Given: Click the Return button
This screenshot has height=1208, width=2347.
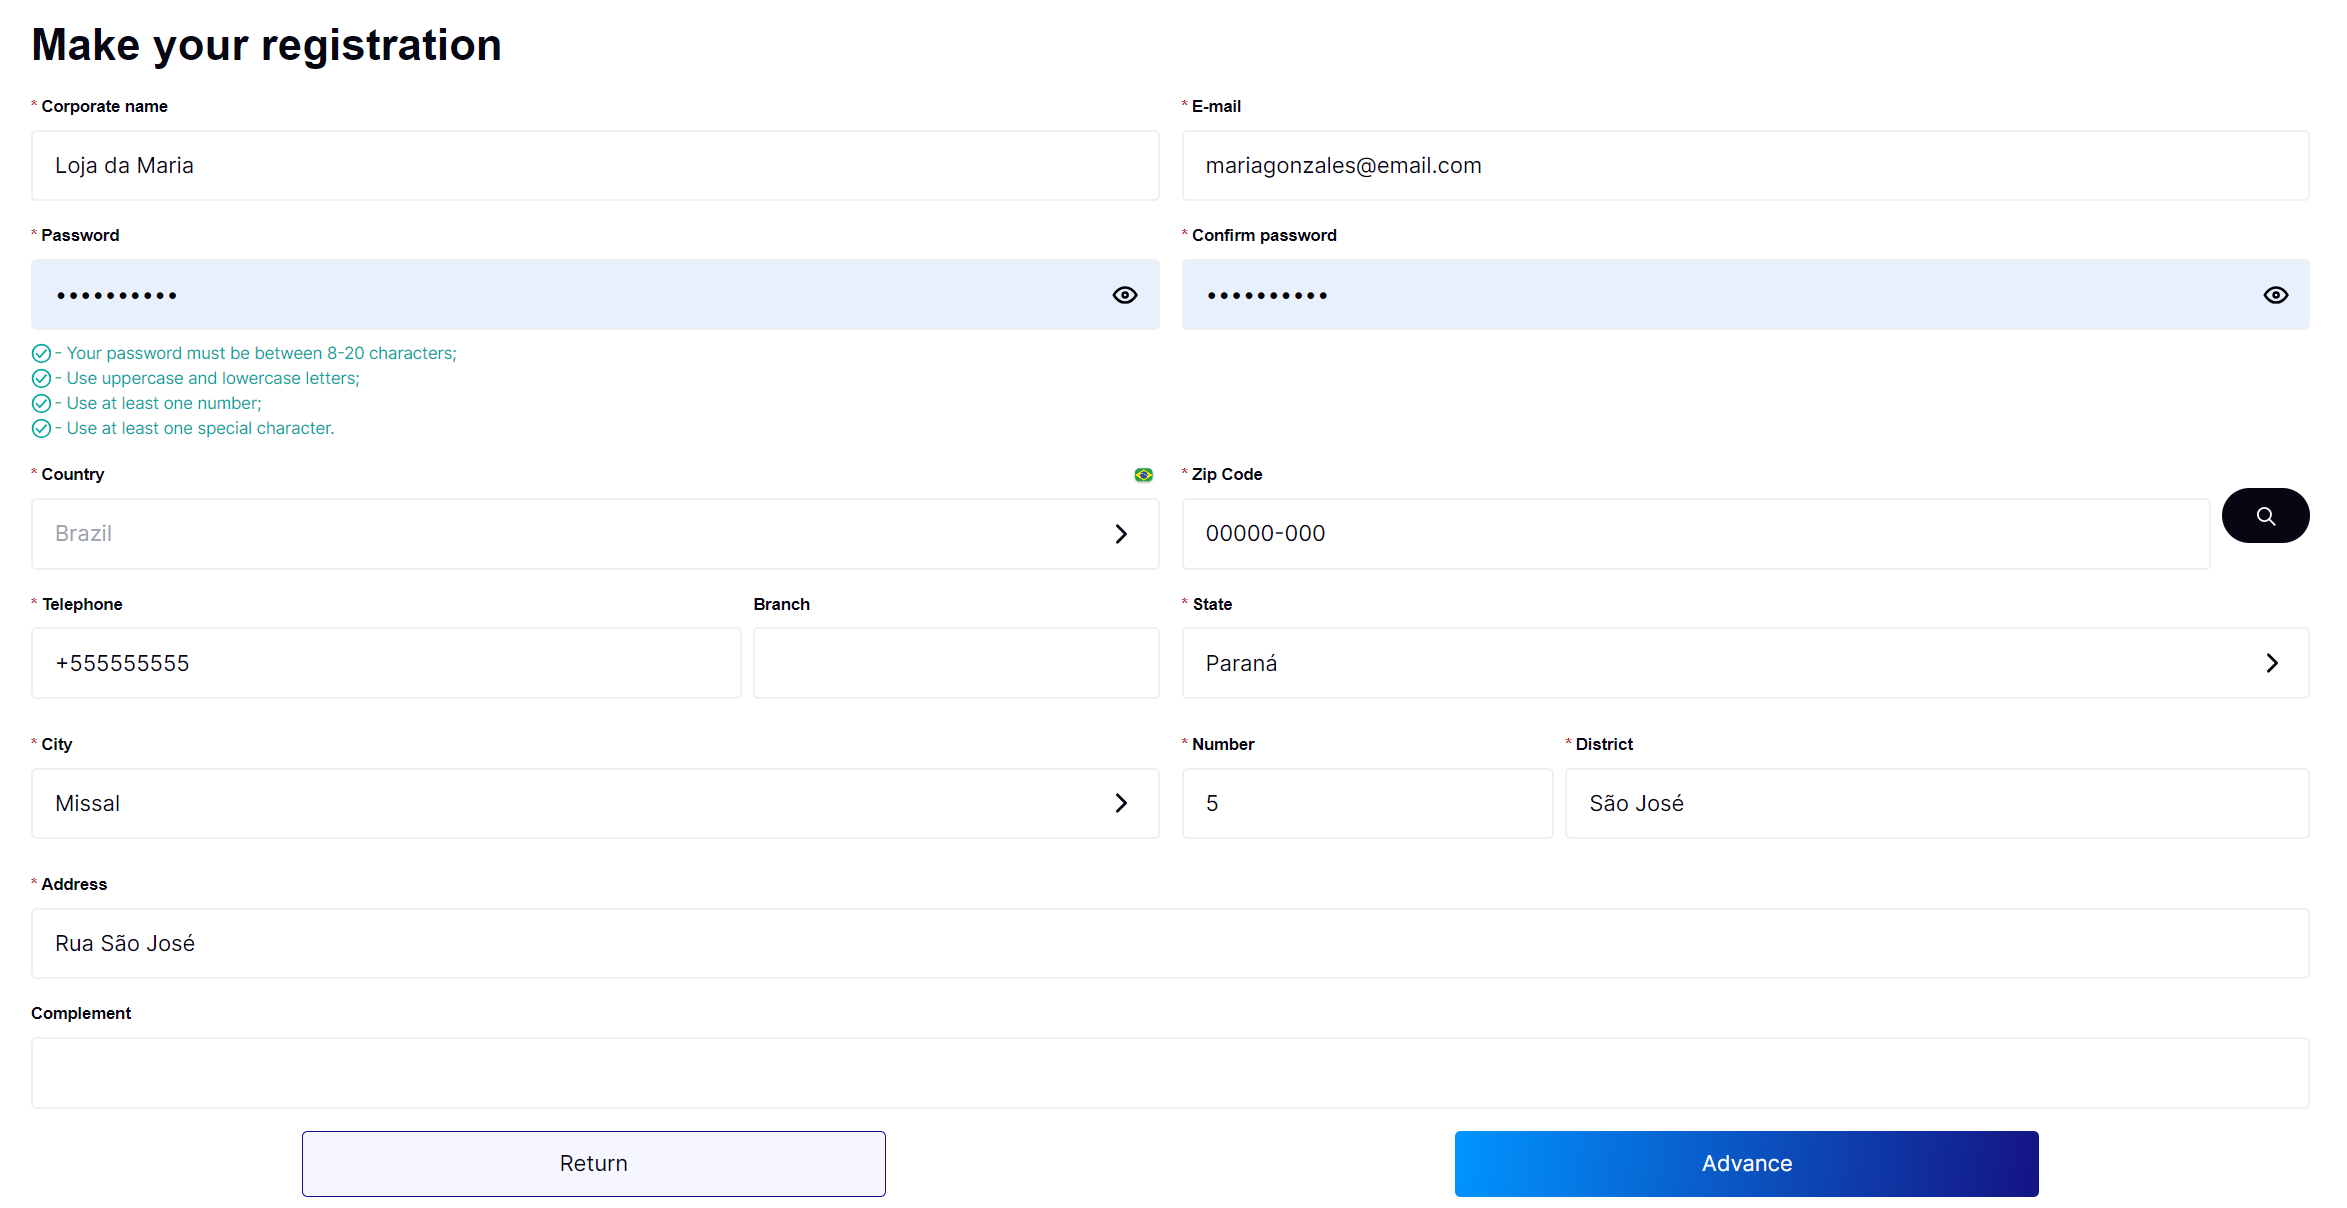Looking at the screenshot, I should tap(594, 1164).
